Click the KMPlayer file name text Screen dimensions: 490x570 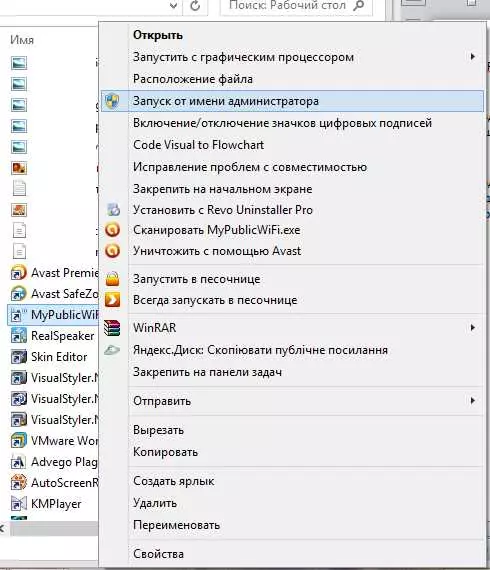56,504
